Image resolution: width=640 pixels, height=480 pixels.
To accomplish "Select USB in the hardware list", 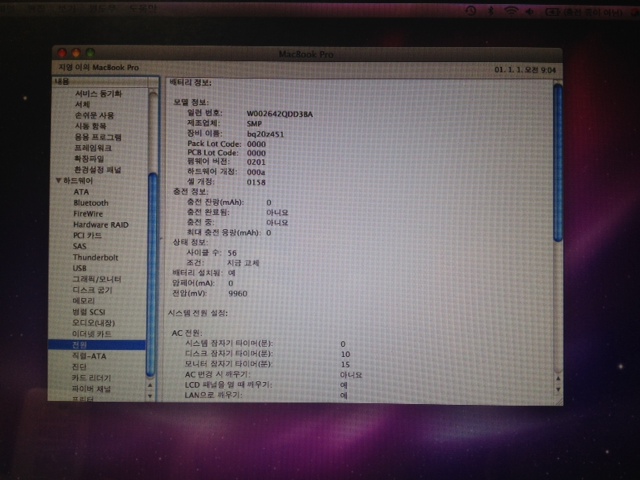I will 80,267.
